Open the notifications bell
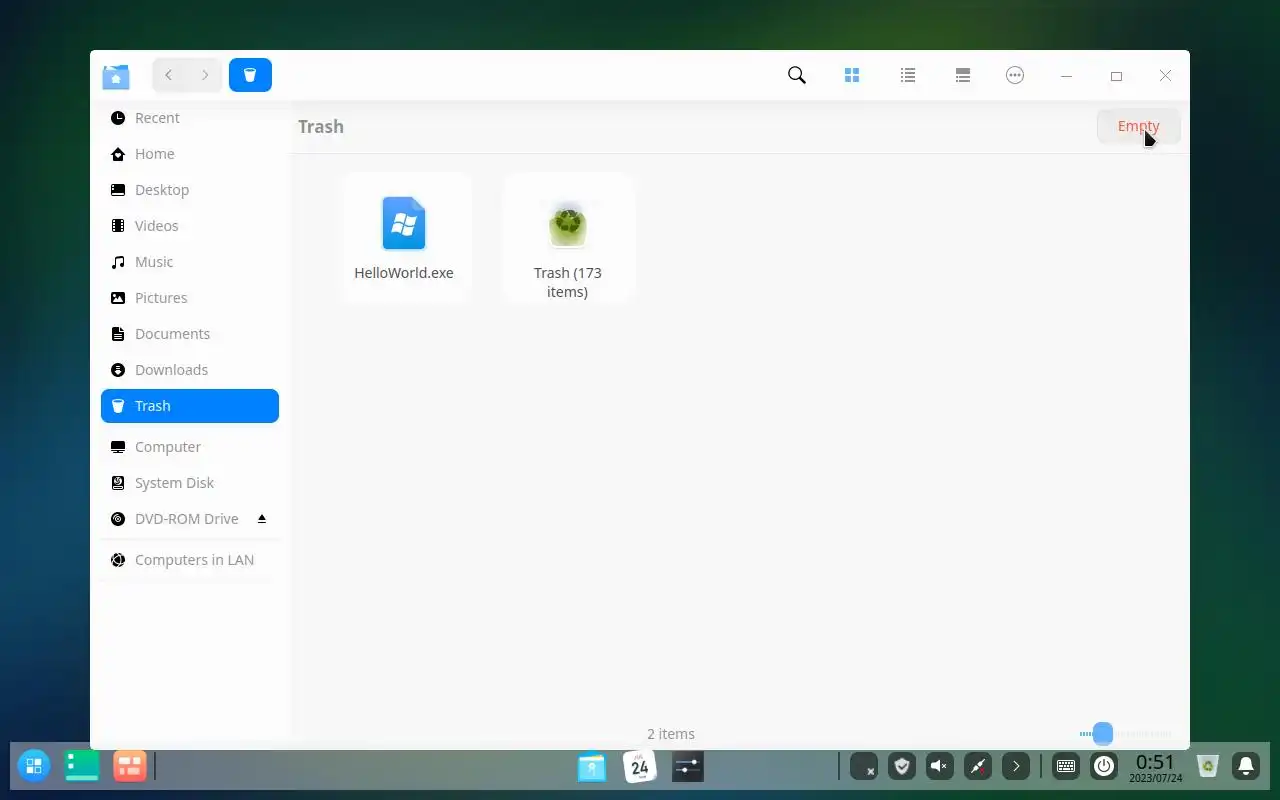Viewport: 1280px width, 800px height. (x=1246, y=767)
